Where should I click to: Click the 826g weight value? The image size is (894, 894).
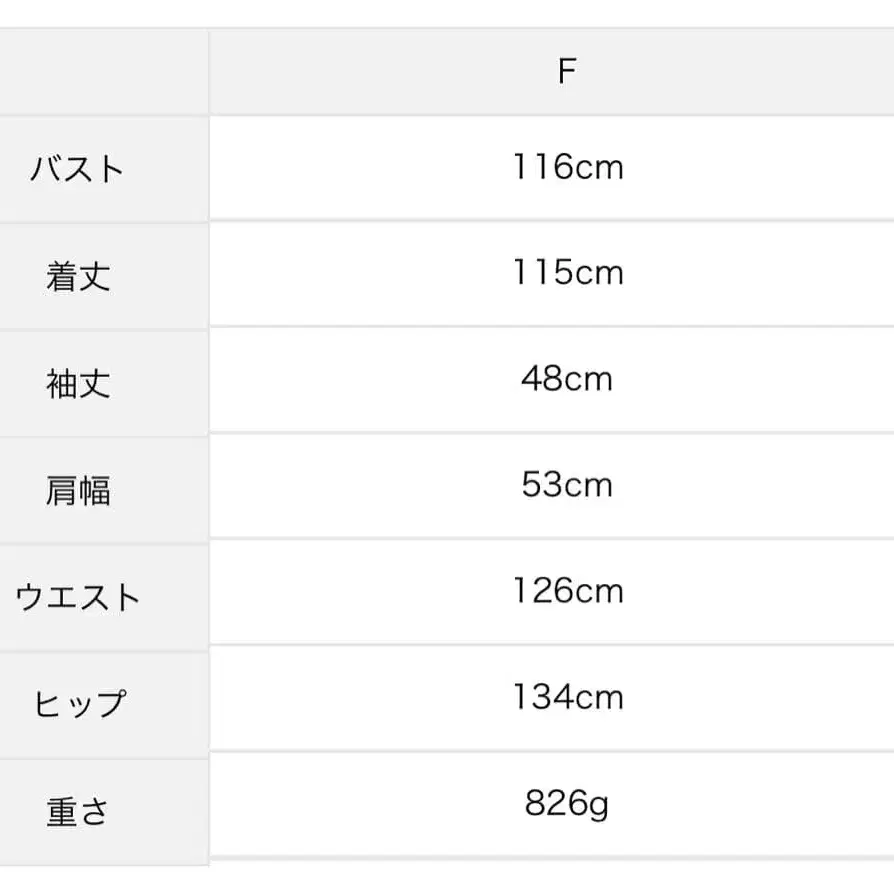pos(567,802)
